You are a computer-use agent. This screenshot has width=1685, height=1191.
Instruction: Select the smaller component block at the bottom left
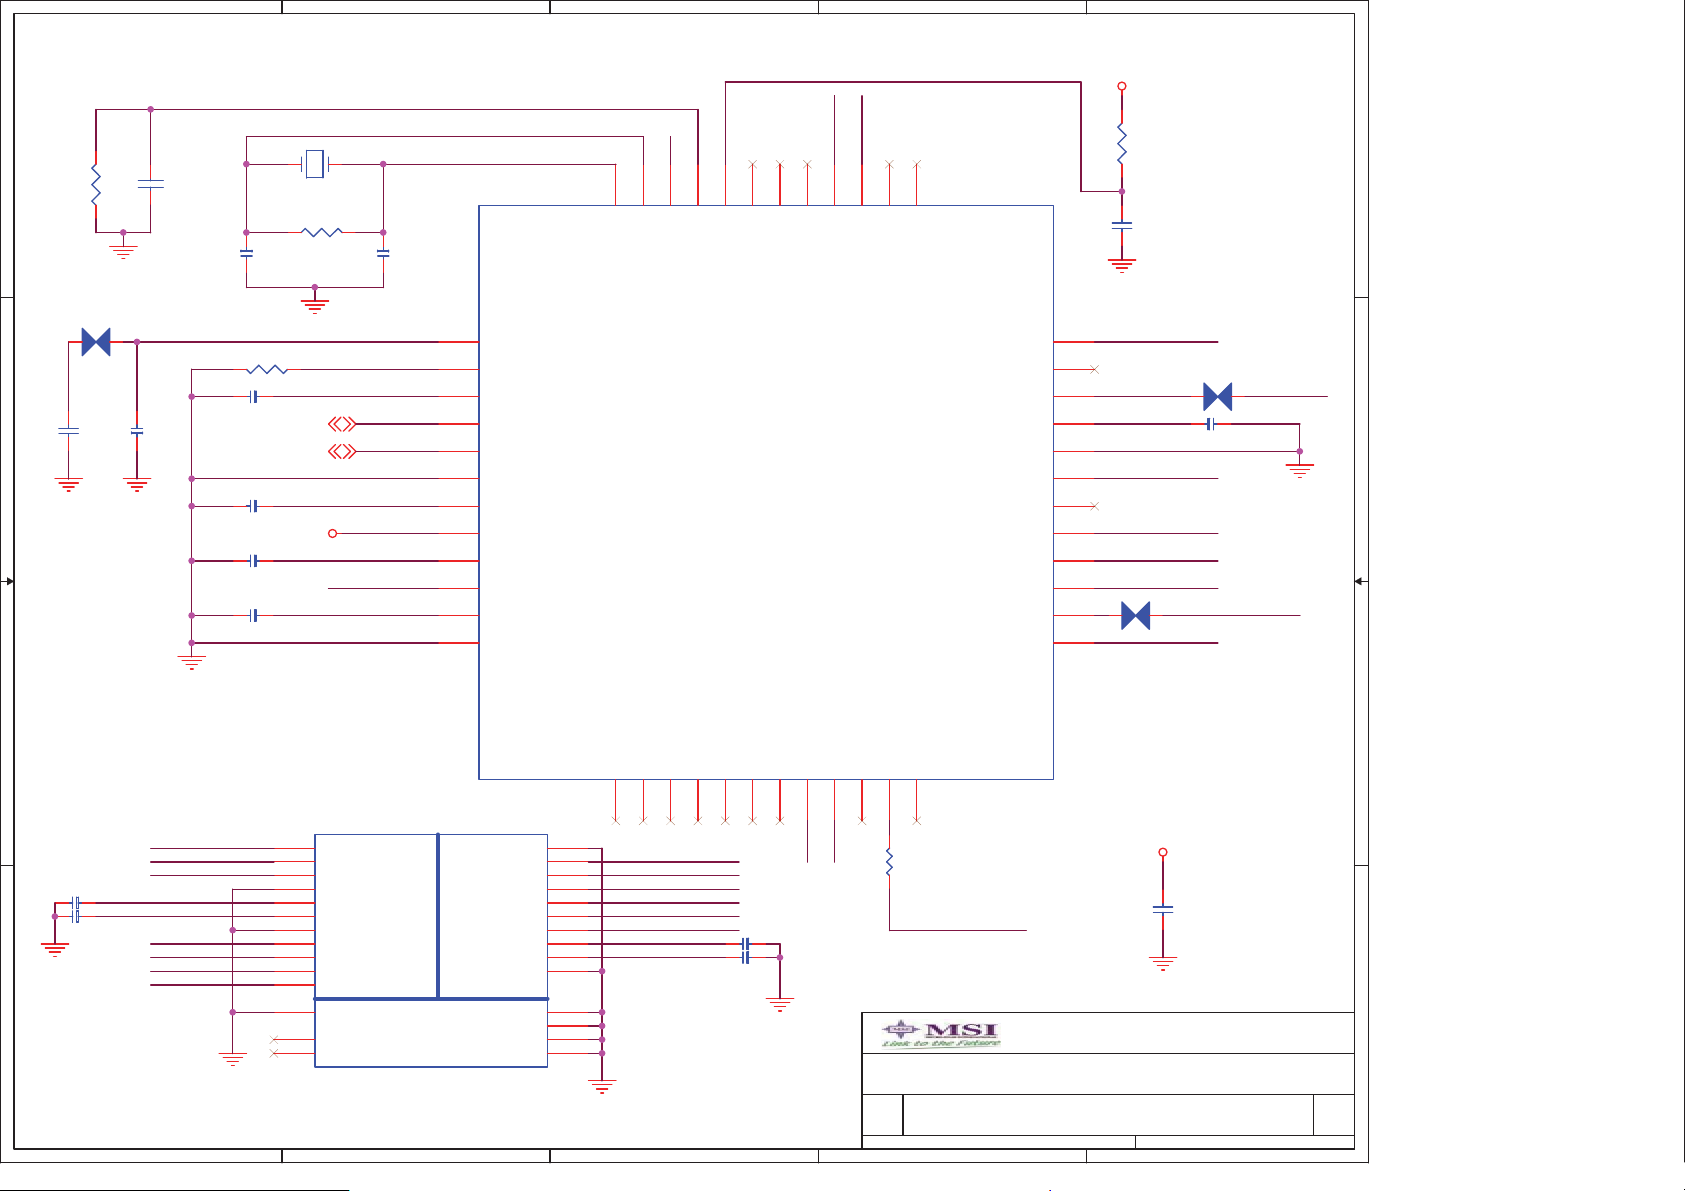coord(431,950)
